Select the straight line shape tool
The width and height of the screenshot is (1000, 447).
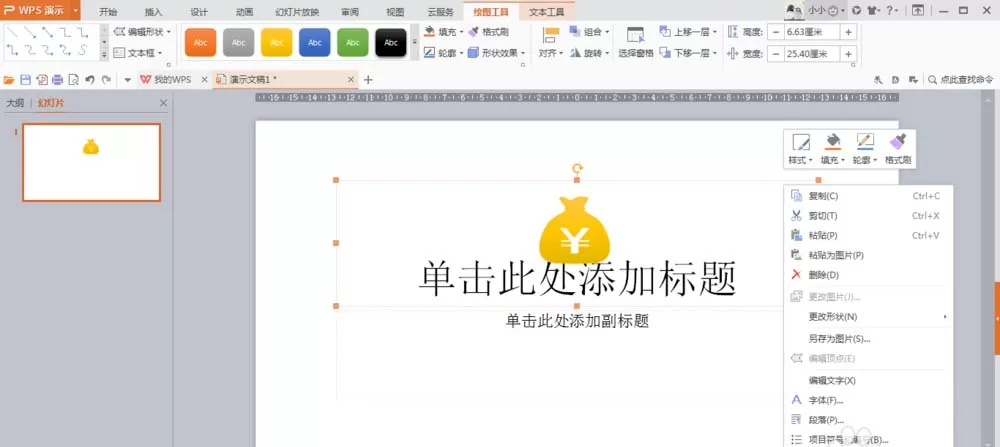pyautogui.click(x=12, y=33)
